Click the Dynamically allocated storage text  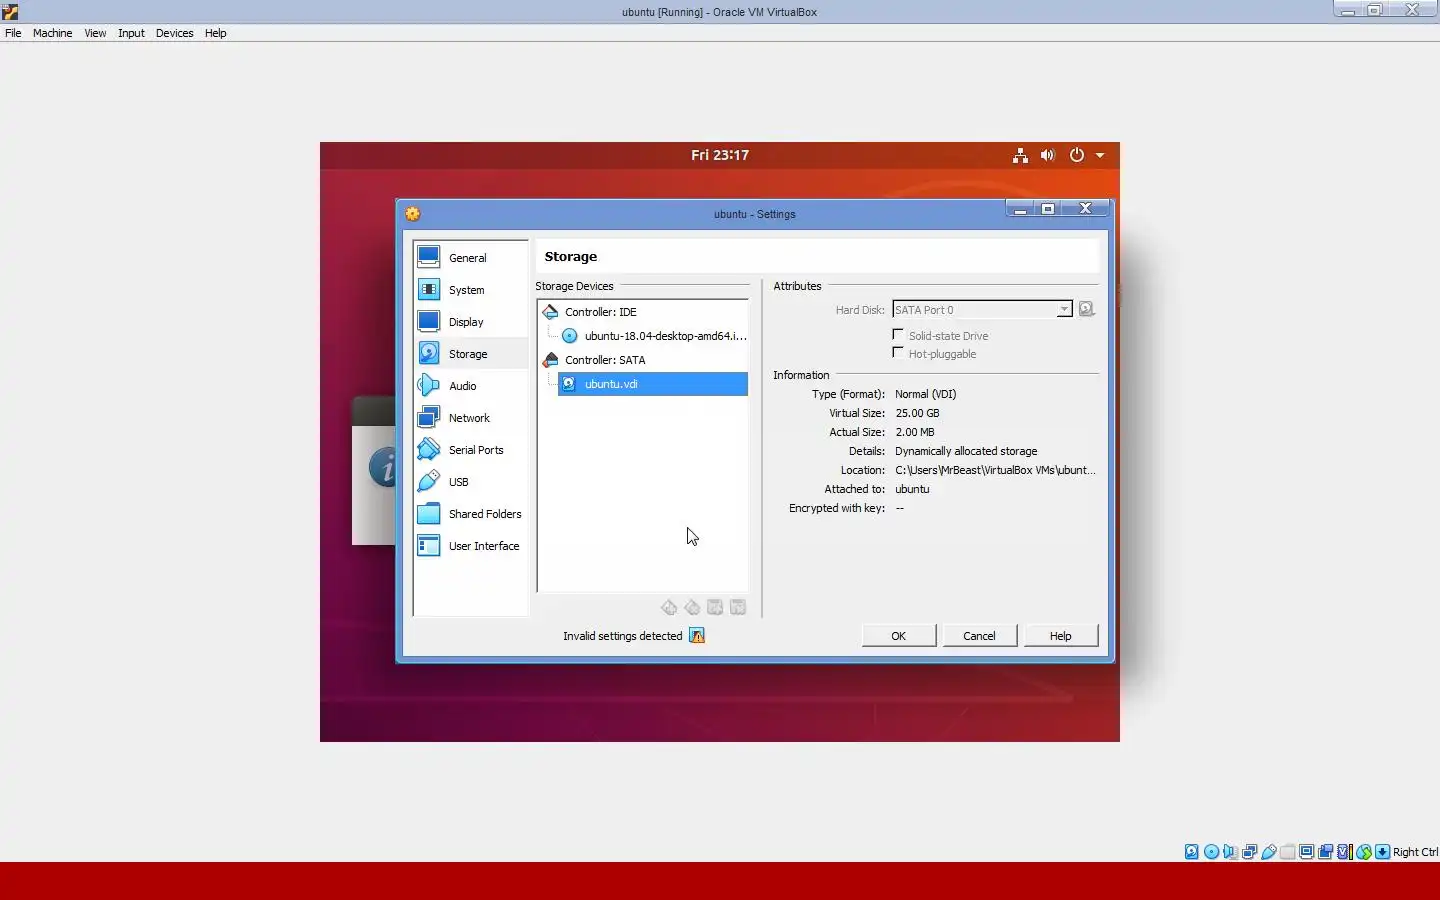click(x=966, y=451)
